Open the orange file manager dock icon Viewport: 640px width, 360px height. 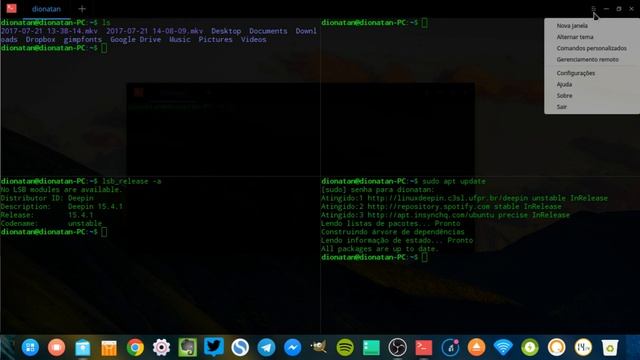(x=109, y=348)
